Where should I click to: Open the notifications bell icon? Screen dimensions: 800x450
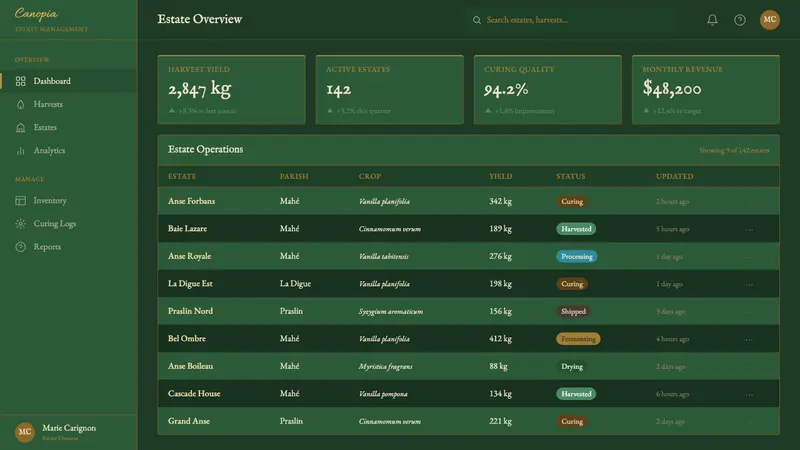click(712, 20)
